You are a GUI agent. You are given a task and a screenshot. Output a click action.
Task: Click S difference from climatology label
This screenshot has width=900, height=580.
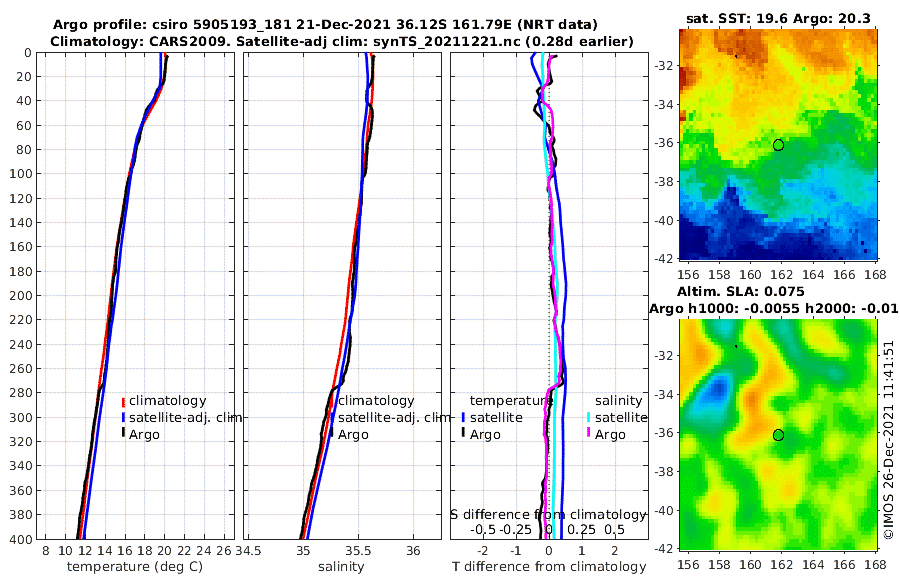[x=548, y=515]
